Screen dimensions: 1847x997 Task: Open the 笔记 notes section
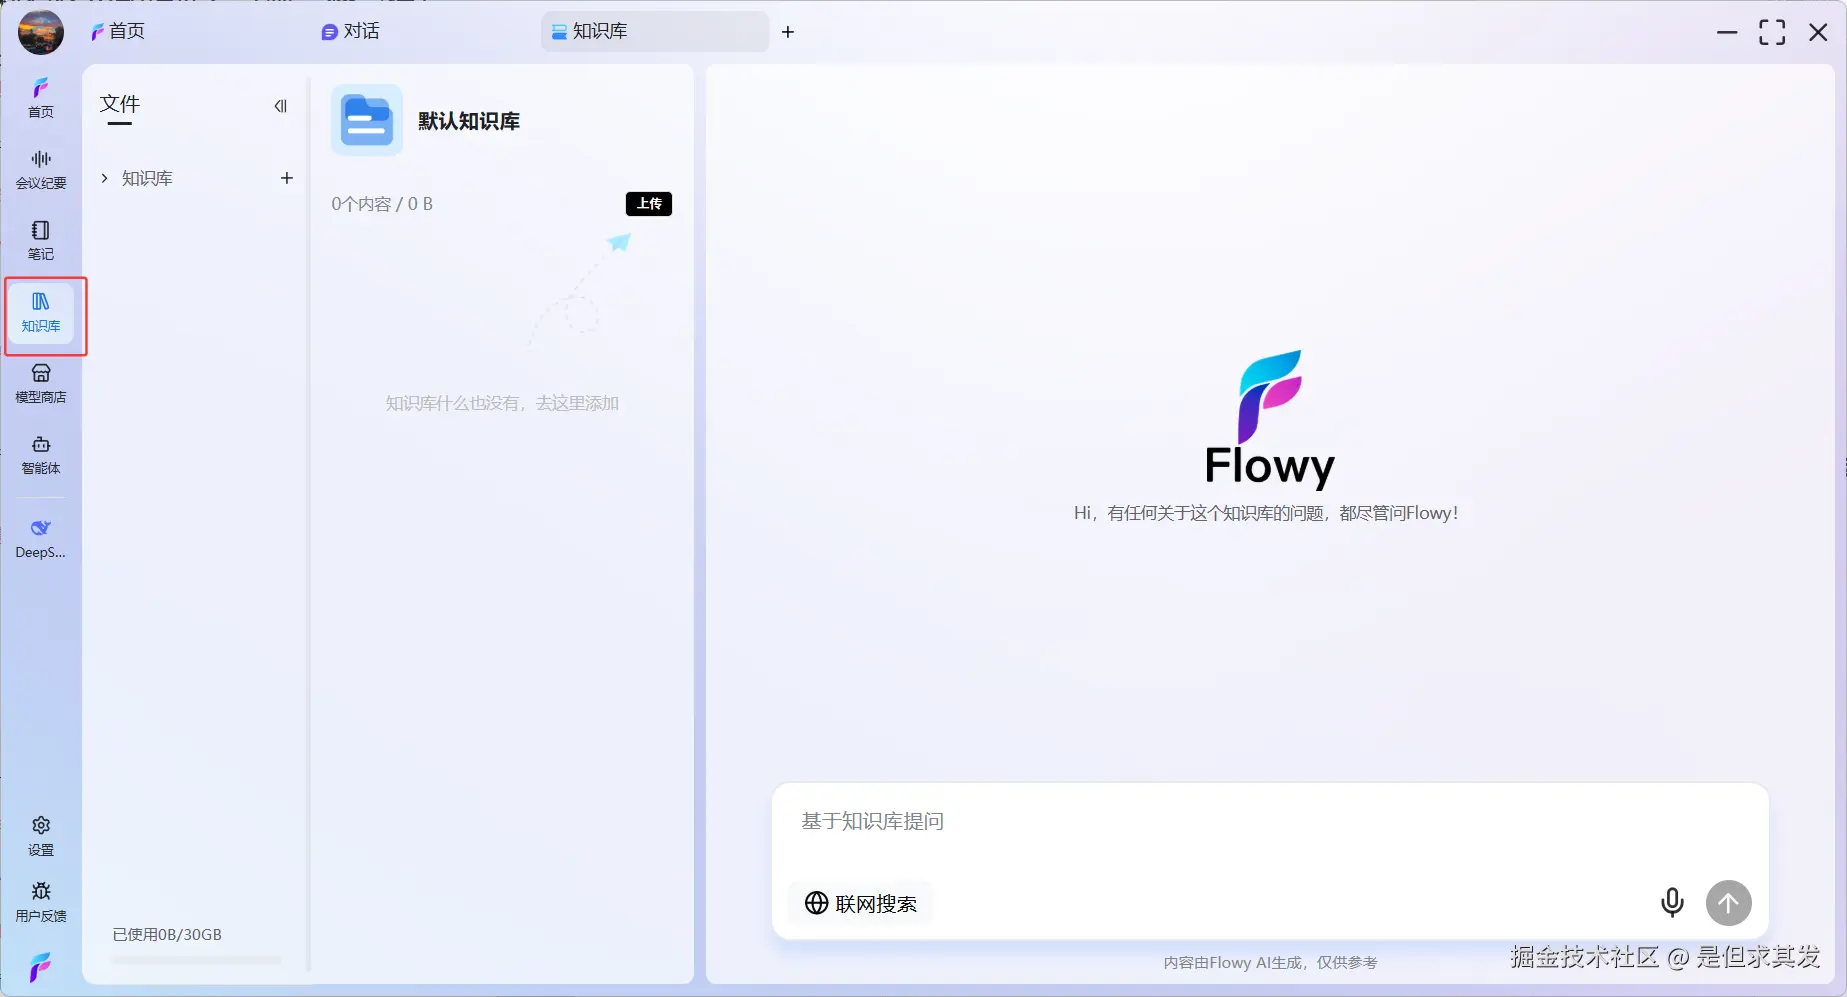(x=40, y=240)
